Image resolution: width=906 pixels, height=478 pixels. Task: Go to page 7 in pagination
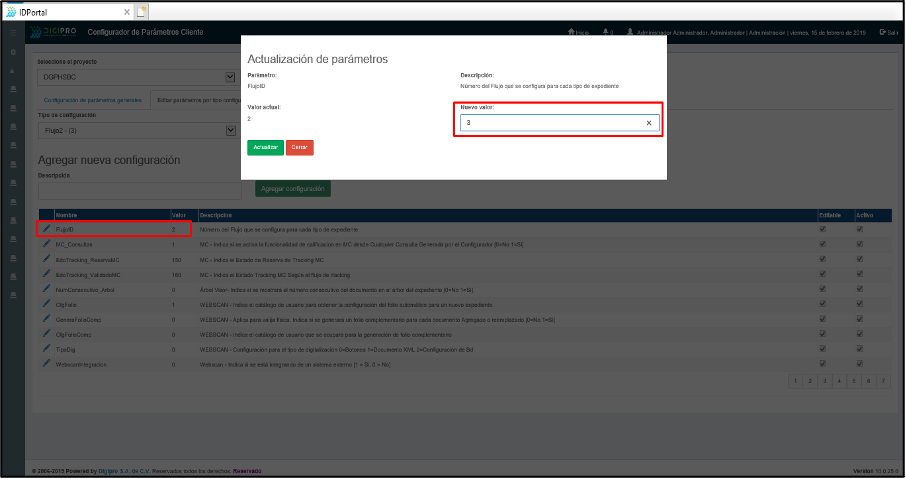click(x=883, y=381)
